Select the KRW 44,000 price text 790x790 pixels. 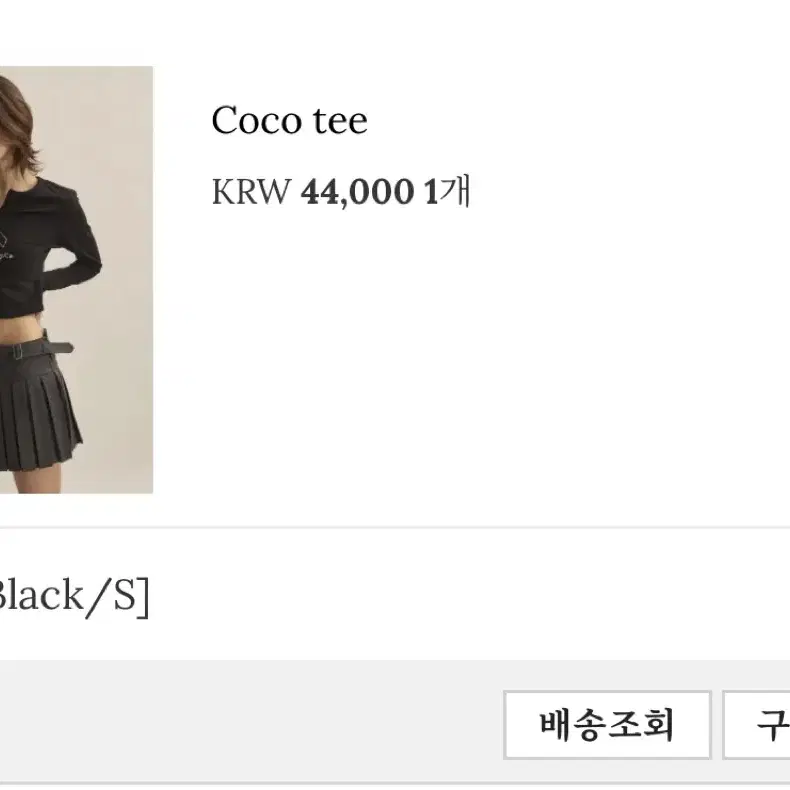coord(312,191)
